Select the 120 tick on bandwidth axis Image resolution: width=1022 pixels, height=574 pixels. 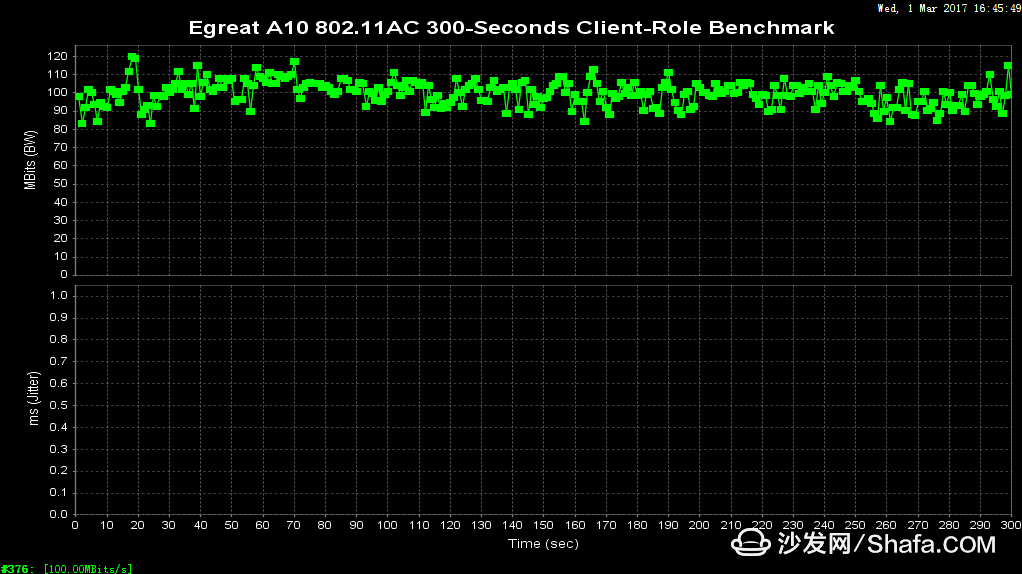point(57,57)
